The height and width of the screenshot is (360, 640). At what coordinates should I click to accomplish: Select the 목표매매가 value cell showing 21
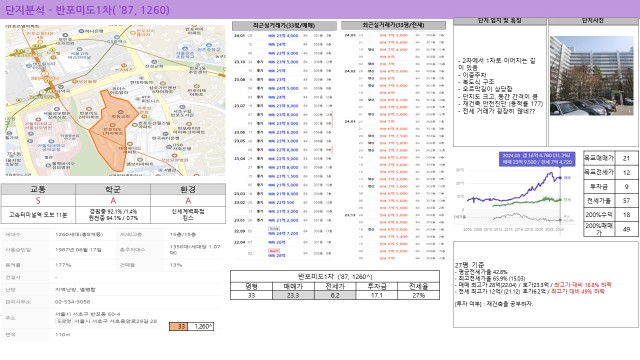(x=627, y=158)
